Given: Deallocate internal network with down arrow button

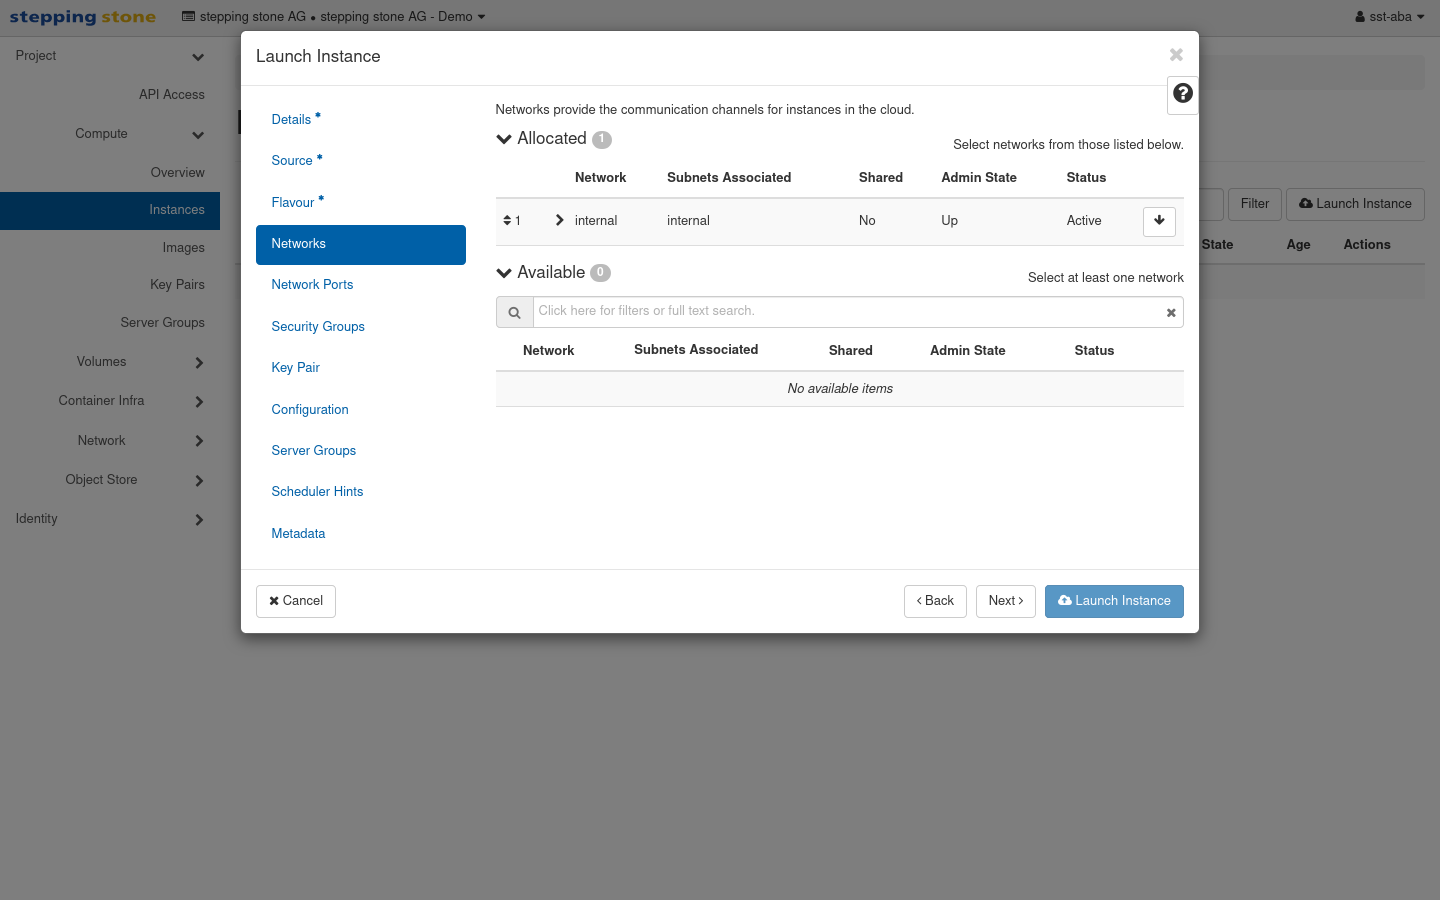Looking at the screenshot, I should click(x=1159, y=221).
